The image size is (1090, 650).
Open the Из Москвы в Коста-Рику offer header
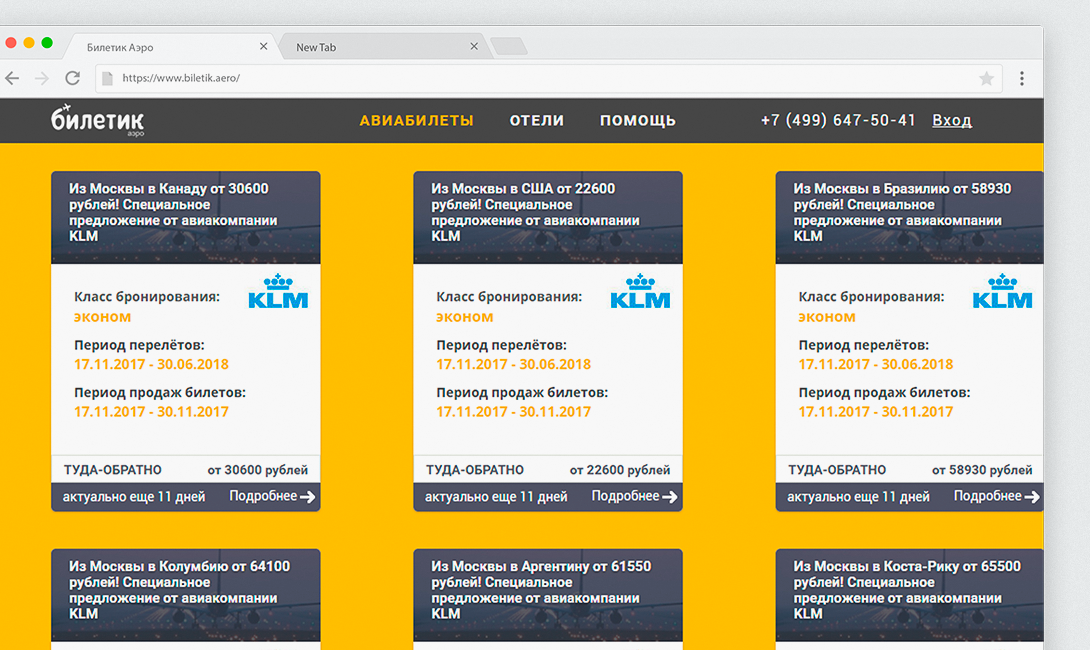point(909,595)
